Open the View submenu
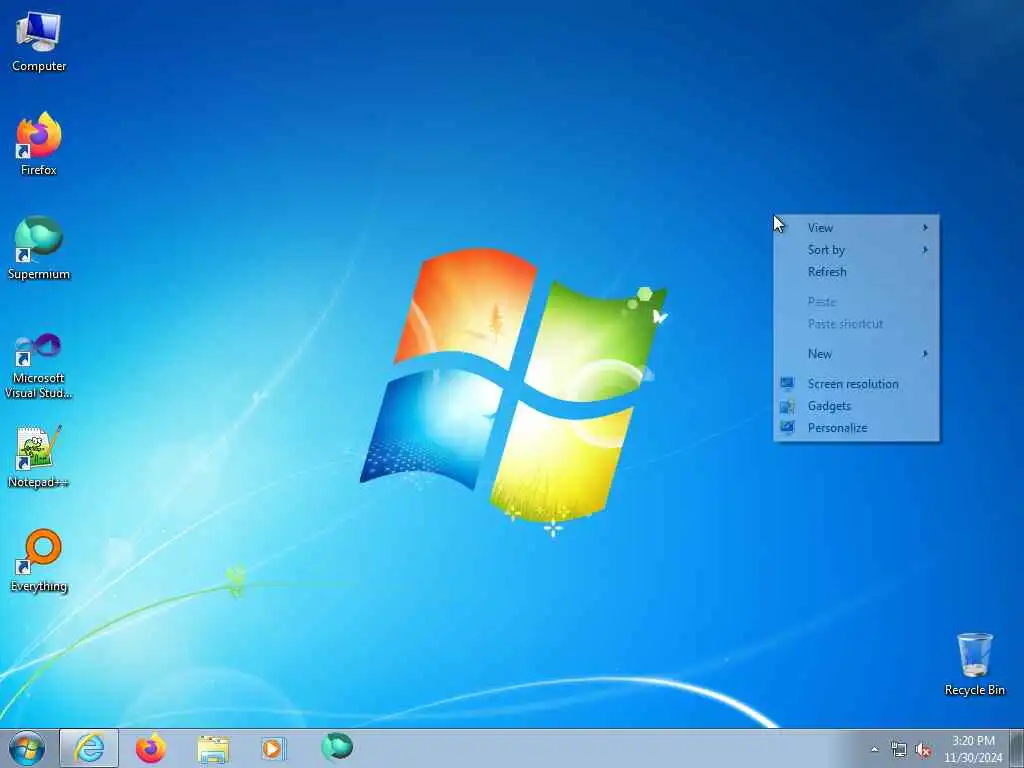 [x=856, y=228]
